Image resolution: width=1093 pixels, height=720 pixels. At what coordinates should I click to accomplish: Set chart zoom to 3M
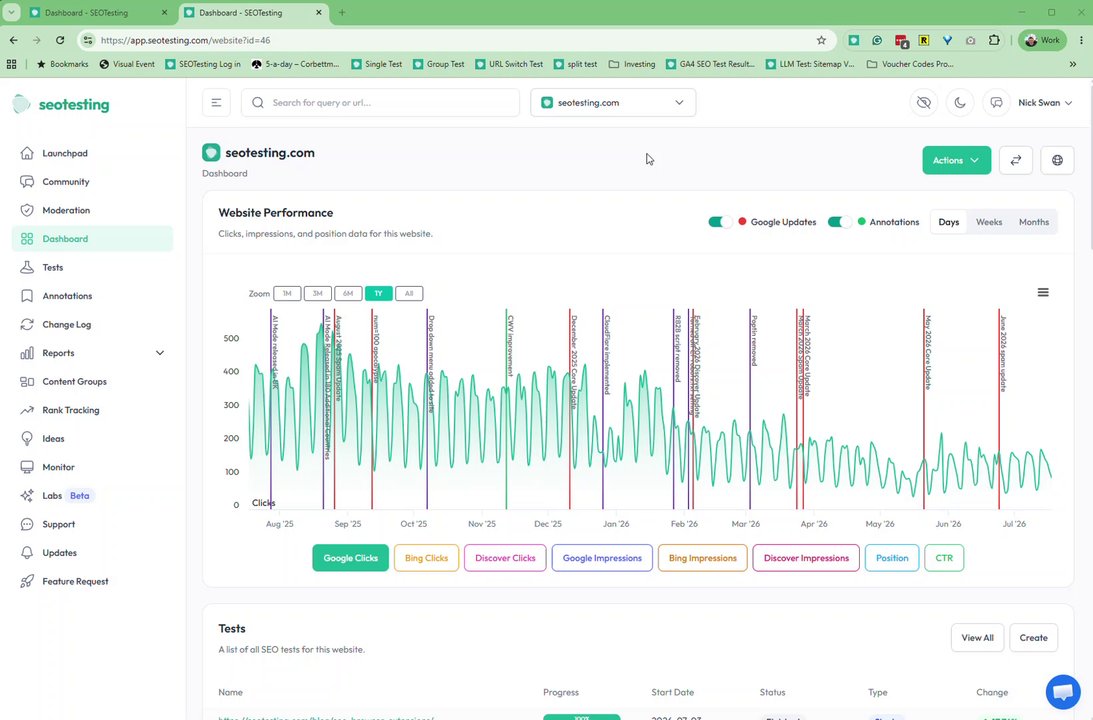(318, 293)
